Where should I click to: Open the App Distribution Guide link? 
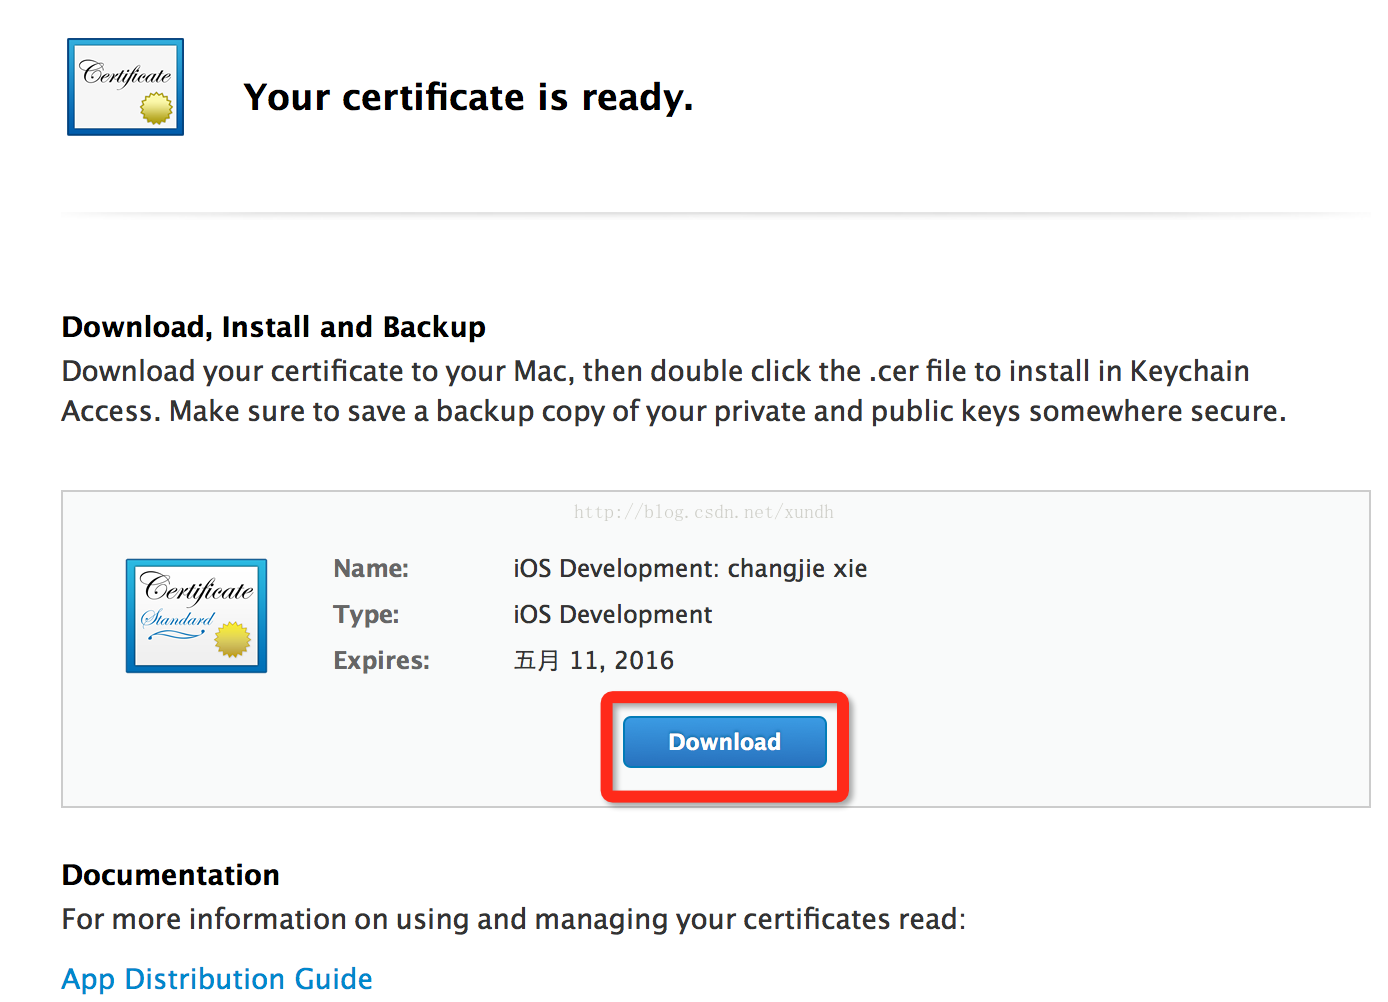(217, 978)
